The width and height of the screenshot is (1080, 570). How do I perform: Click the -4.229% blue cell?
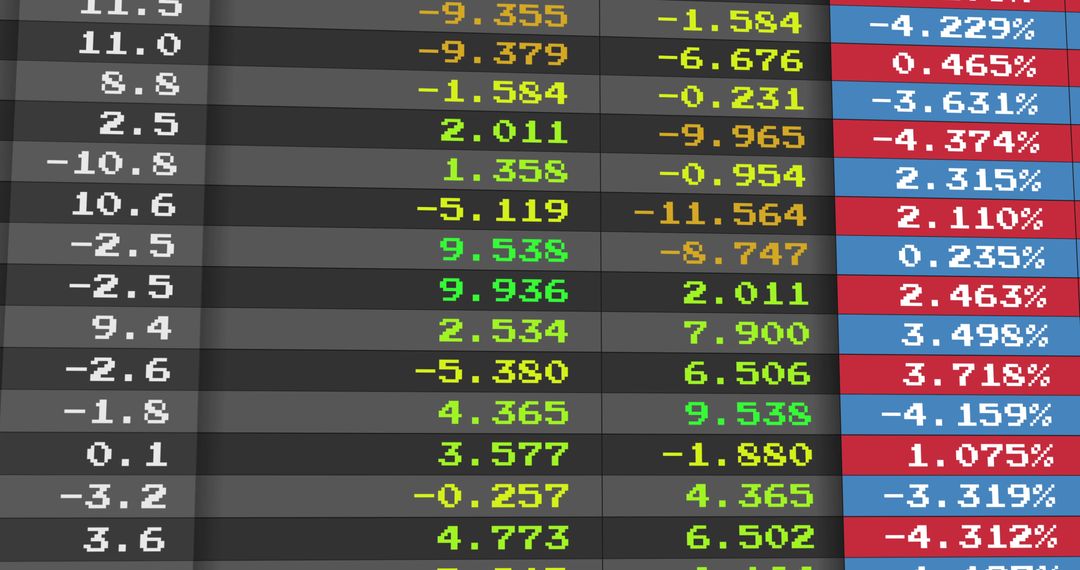[951, 29]
